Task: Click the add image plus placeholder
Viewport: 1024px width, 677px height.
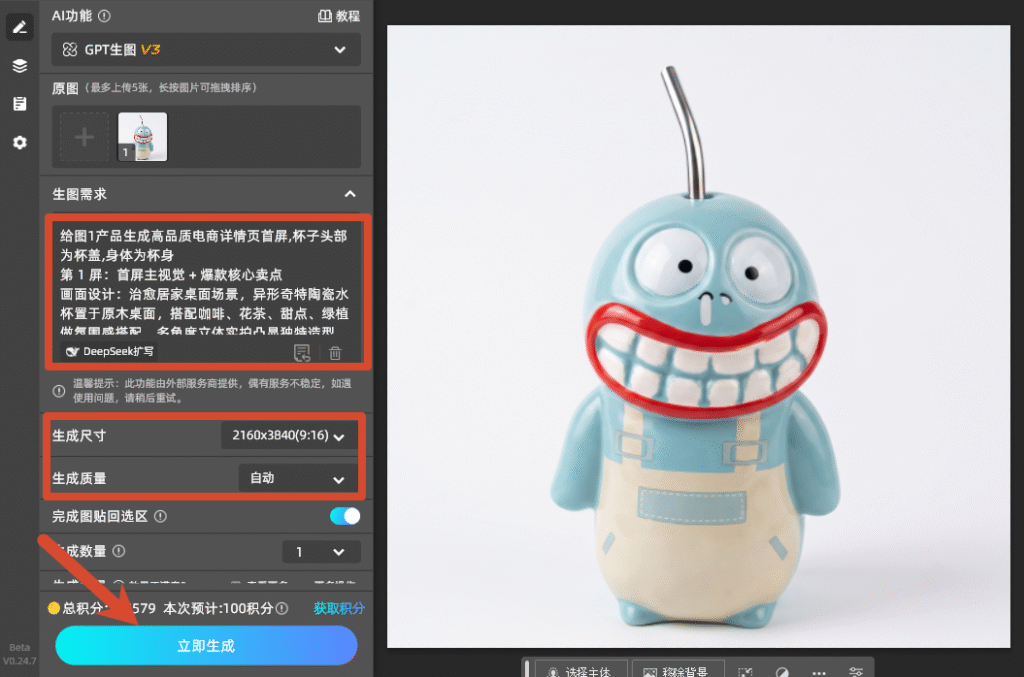Action: 84,137
